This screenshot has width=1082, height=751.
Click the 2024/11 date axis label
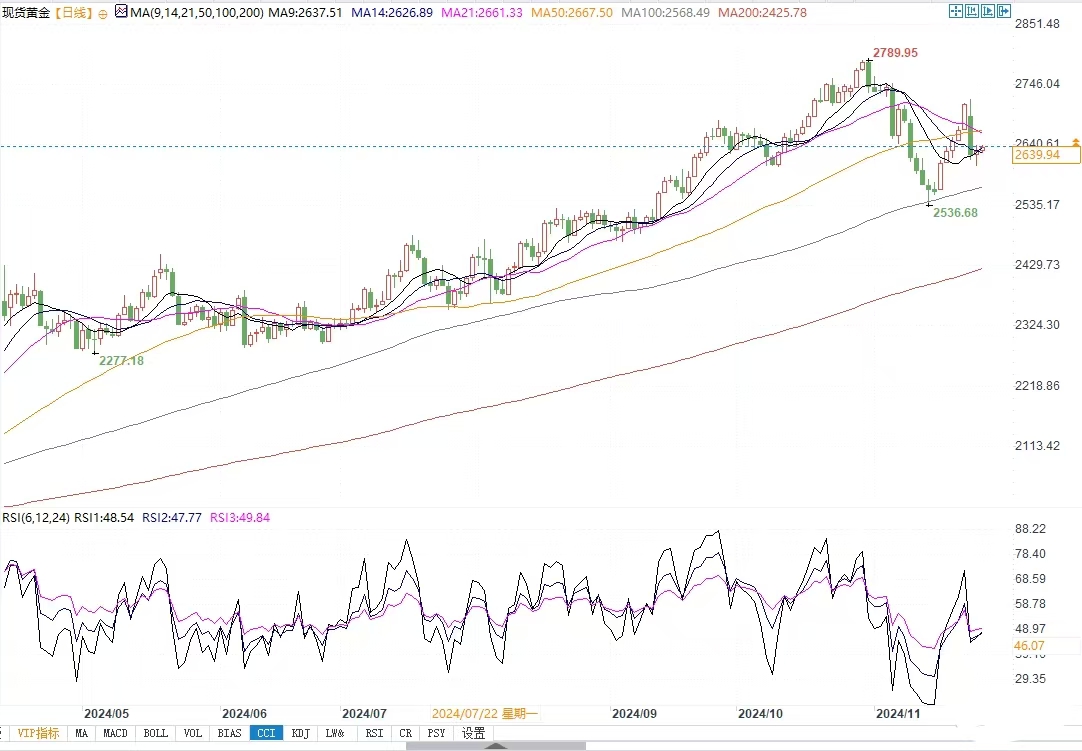coord(898,714)
